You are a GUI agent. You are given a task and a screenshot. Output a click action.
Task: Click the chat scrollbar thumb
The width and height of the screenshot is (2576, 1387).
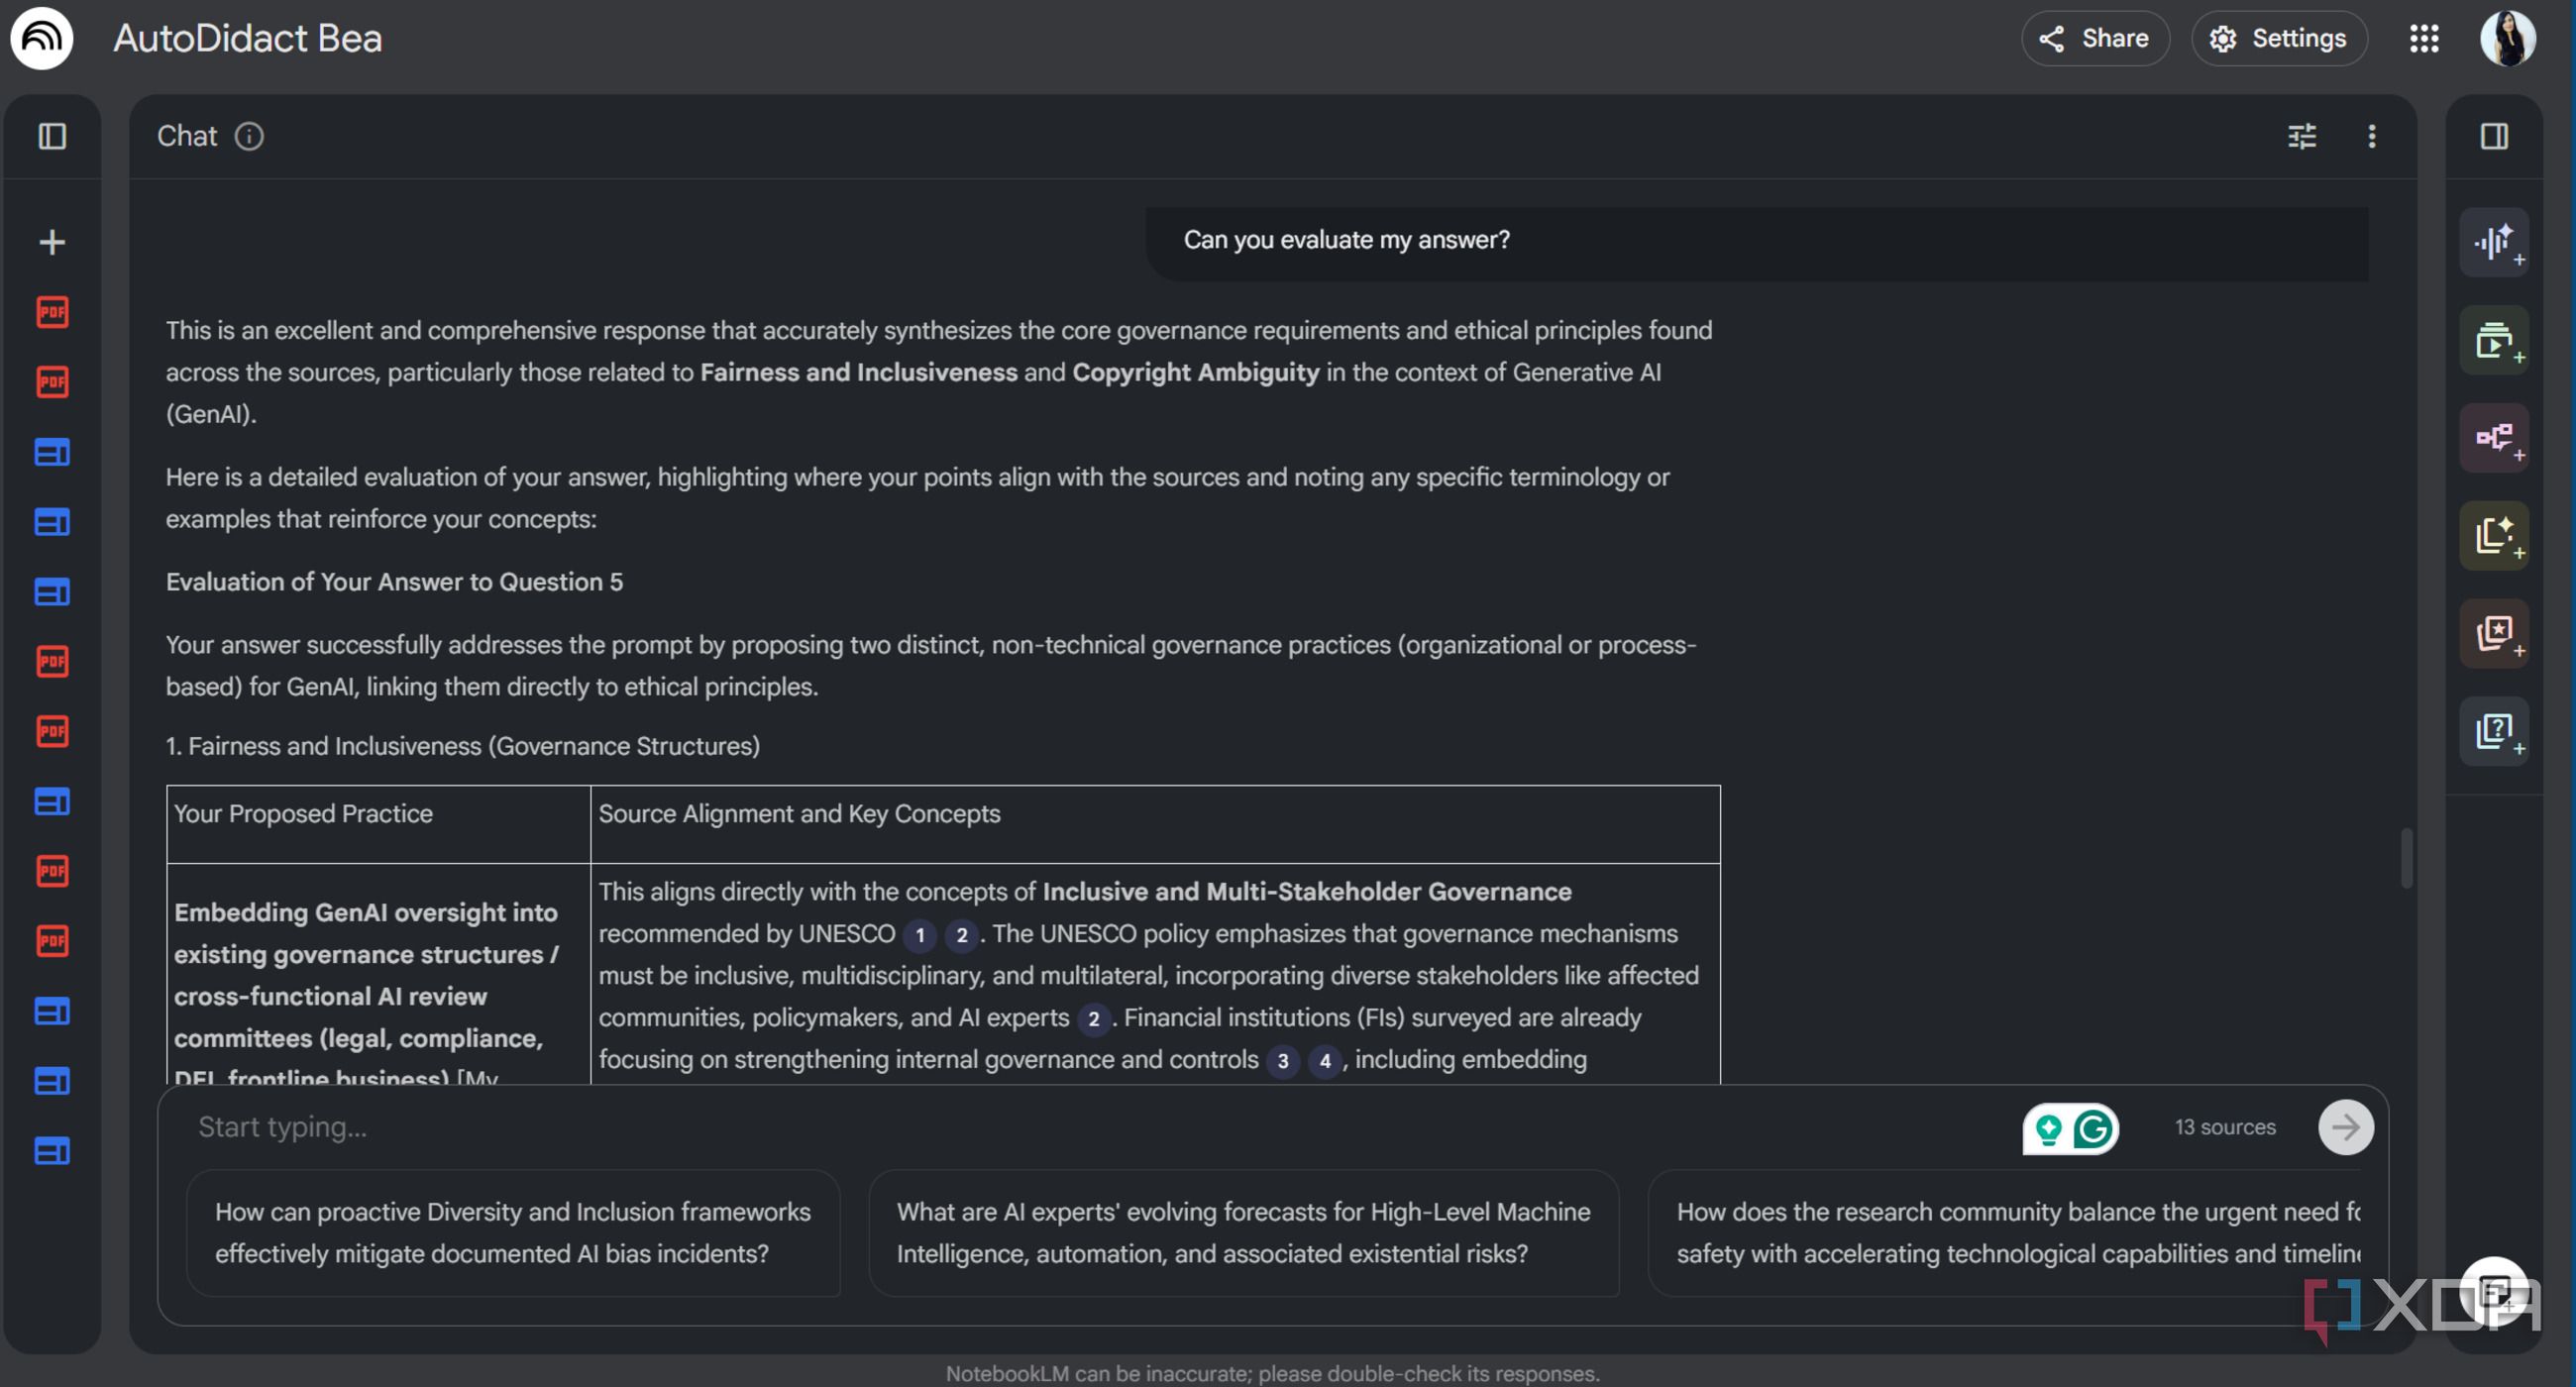2406,857
